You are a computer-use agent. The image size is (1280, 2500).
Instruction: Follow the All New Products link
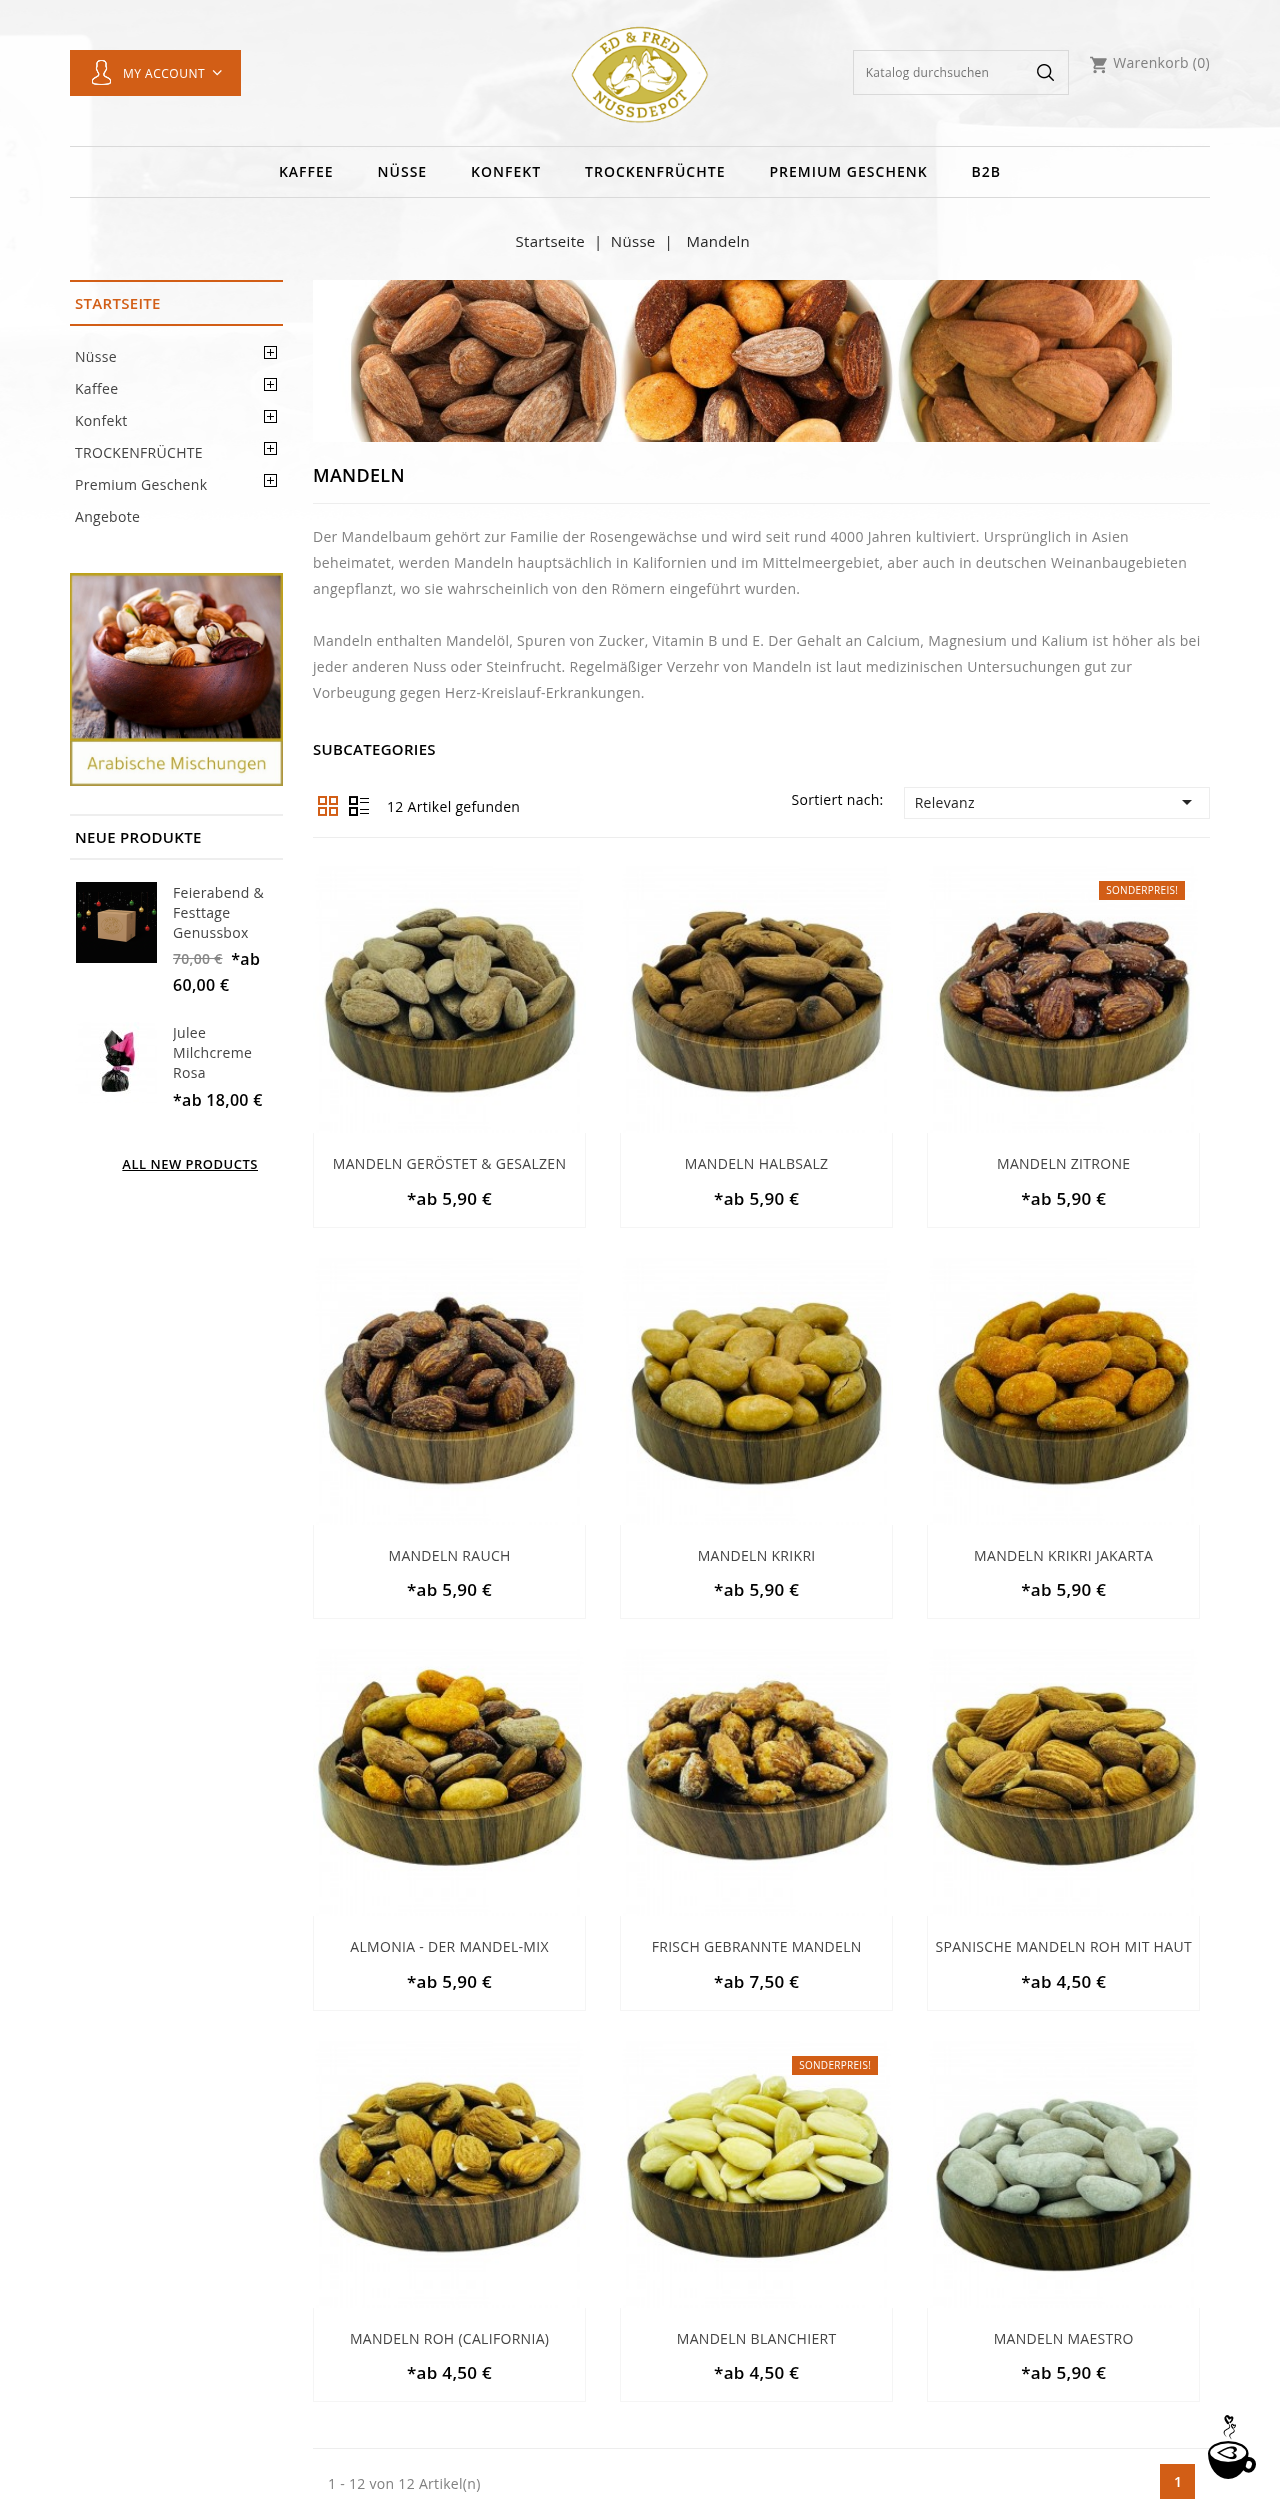pos(190,1164)
